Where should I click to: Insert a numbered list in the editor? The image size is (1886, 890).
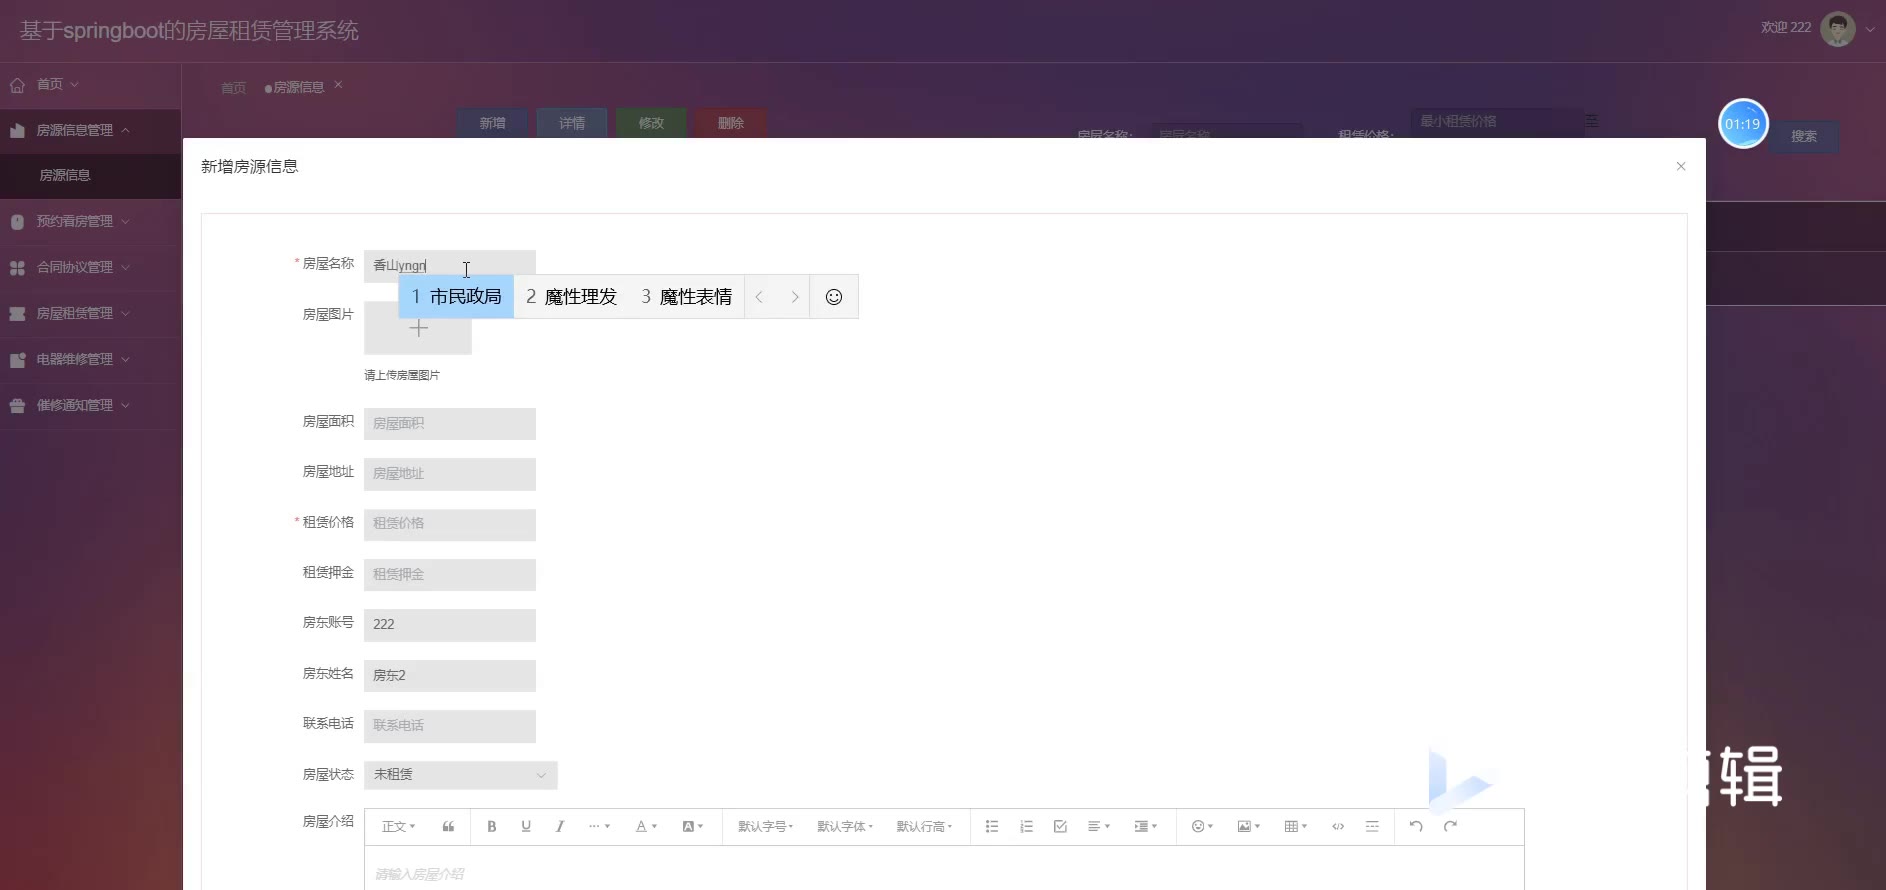1026,826
